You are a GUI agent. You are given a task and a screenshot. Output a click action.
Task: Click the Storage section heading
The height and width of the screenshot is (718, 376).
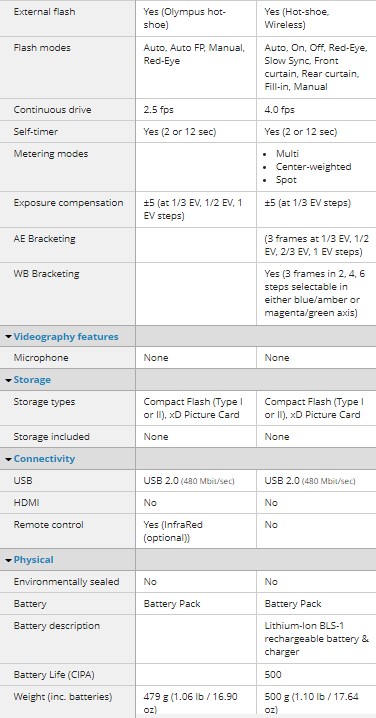coord(32,380)
